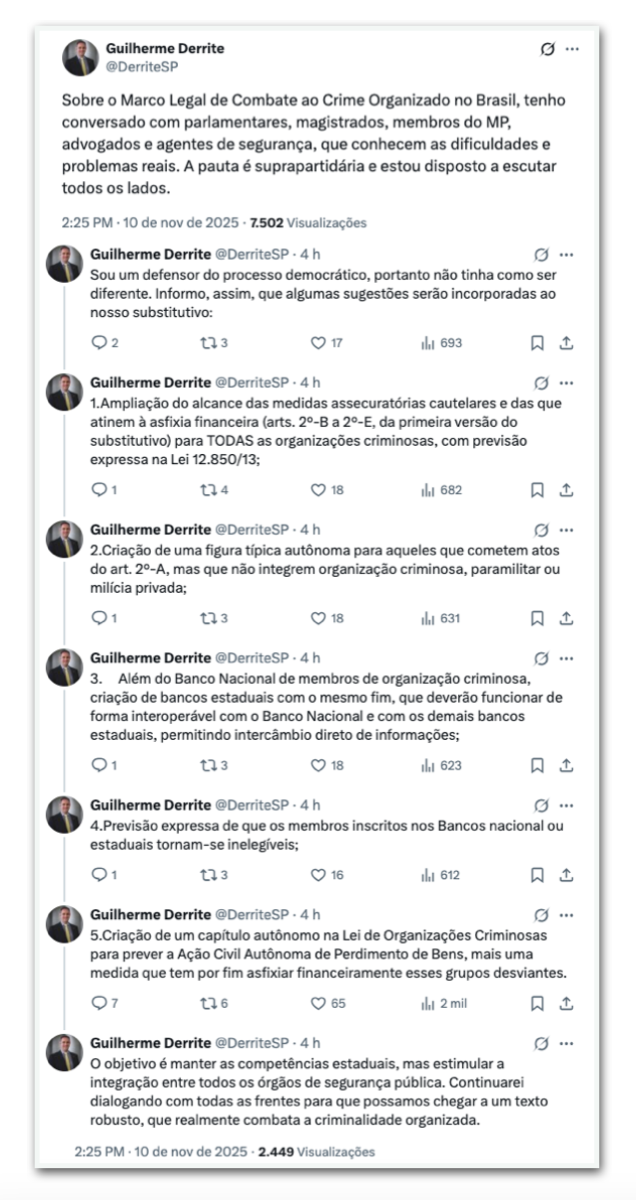Click the Grok icon on the main tweet
Image resolution: width=636 pixels, height=1200 pixels.
(547, 49)
